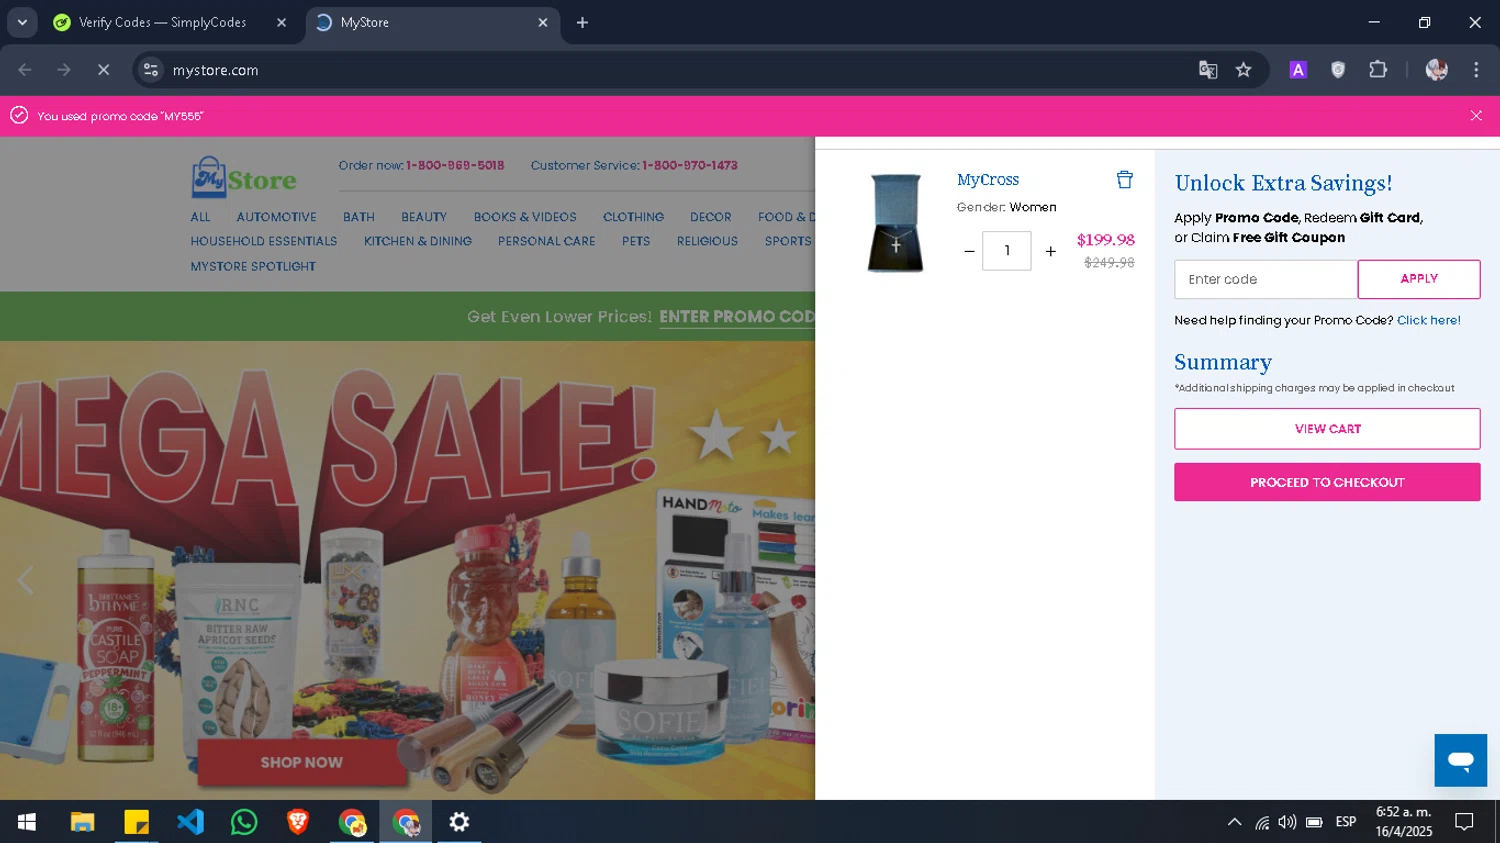1500x843 pixels.
Task: Close the Verify Codes tab
Action: point(281,22)
